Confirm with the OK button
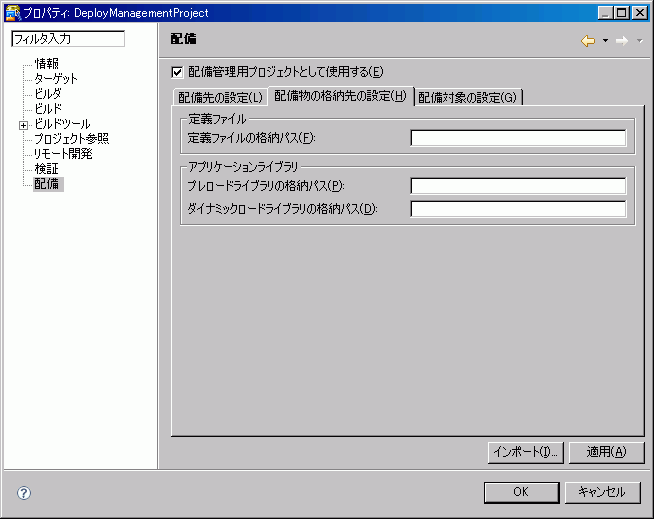 point(521,492)
